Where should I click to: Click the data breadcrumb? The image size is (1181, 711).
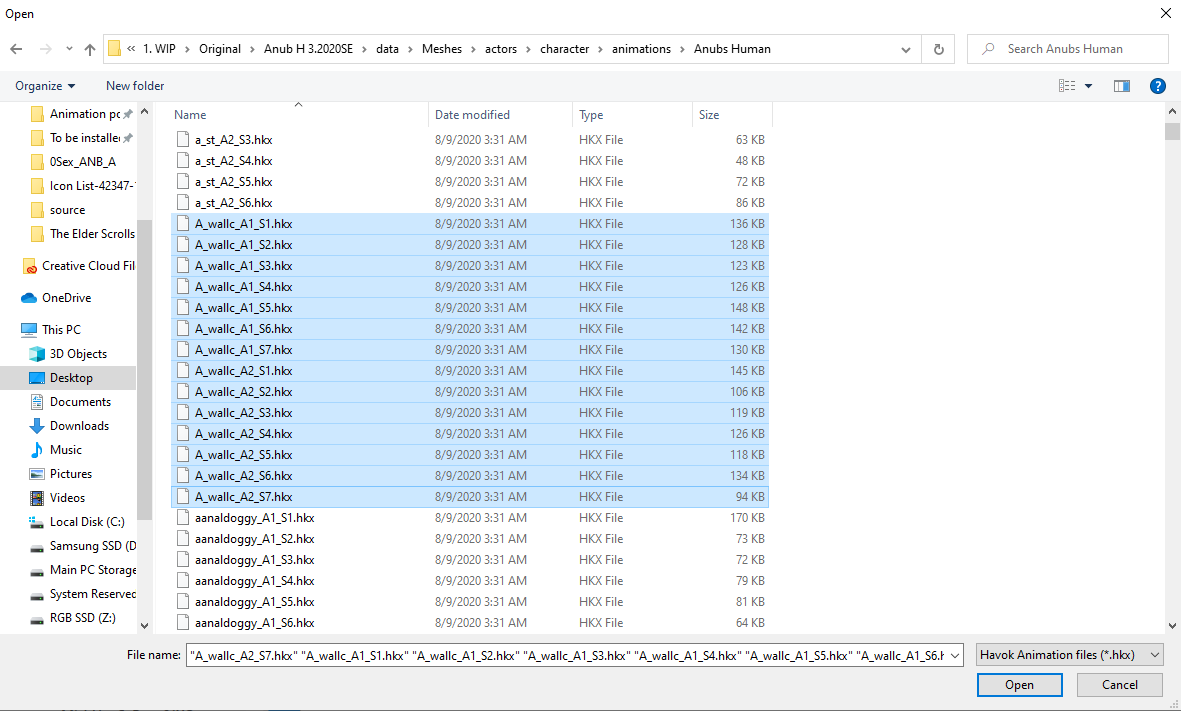coord(387,48)
